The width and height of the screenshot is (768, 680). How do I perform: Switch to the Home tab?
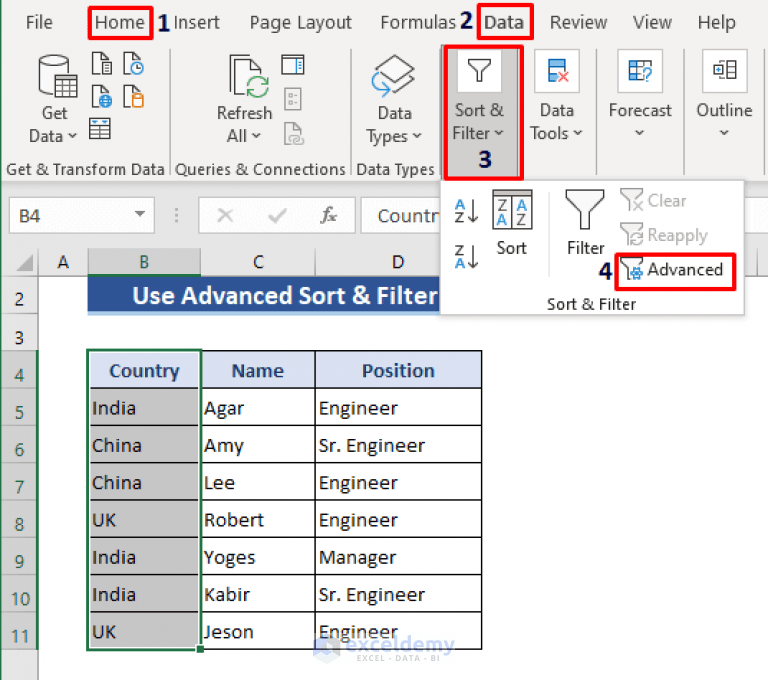click(120, 22)
